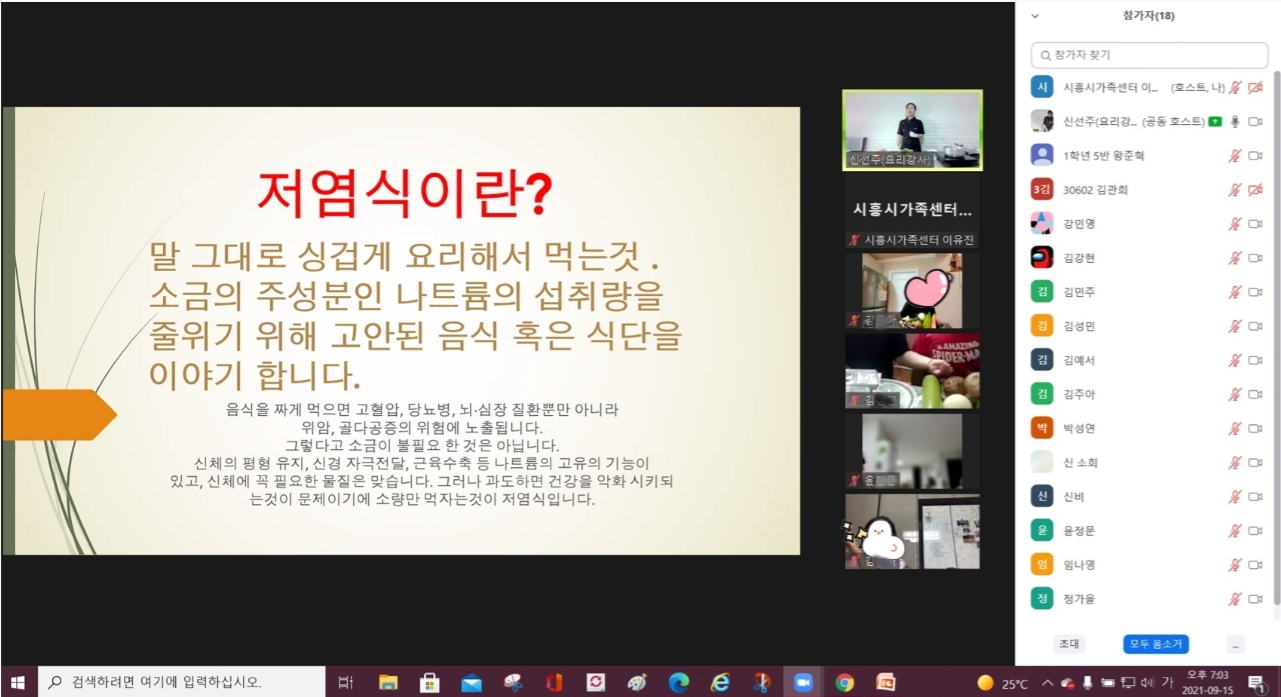This screenshot has width=1281, height=697.
Task: Select participant name 임나영 in the list
Action: (1080, 565)
